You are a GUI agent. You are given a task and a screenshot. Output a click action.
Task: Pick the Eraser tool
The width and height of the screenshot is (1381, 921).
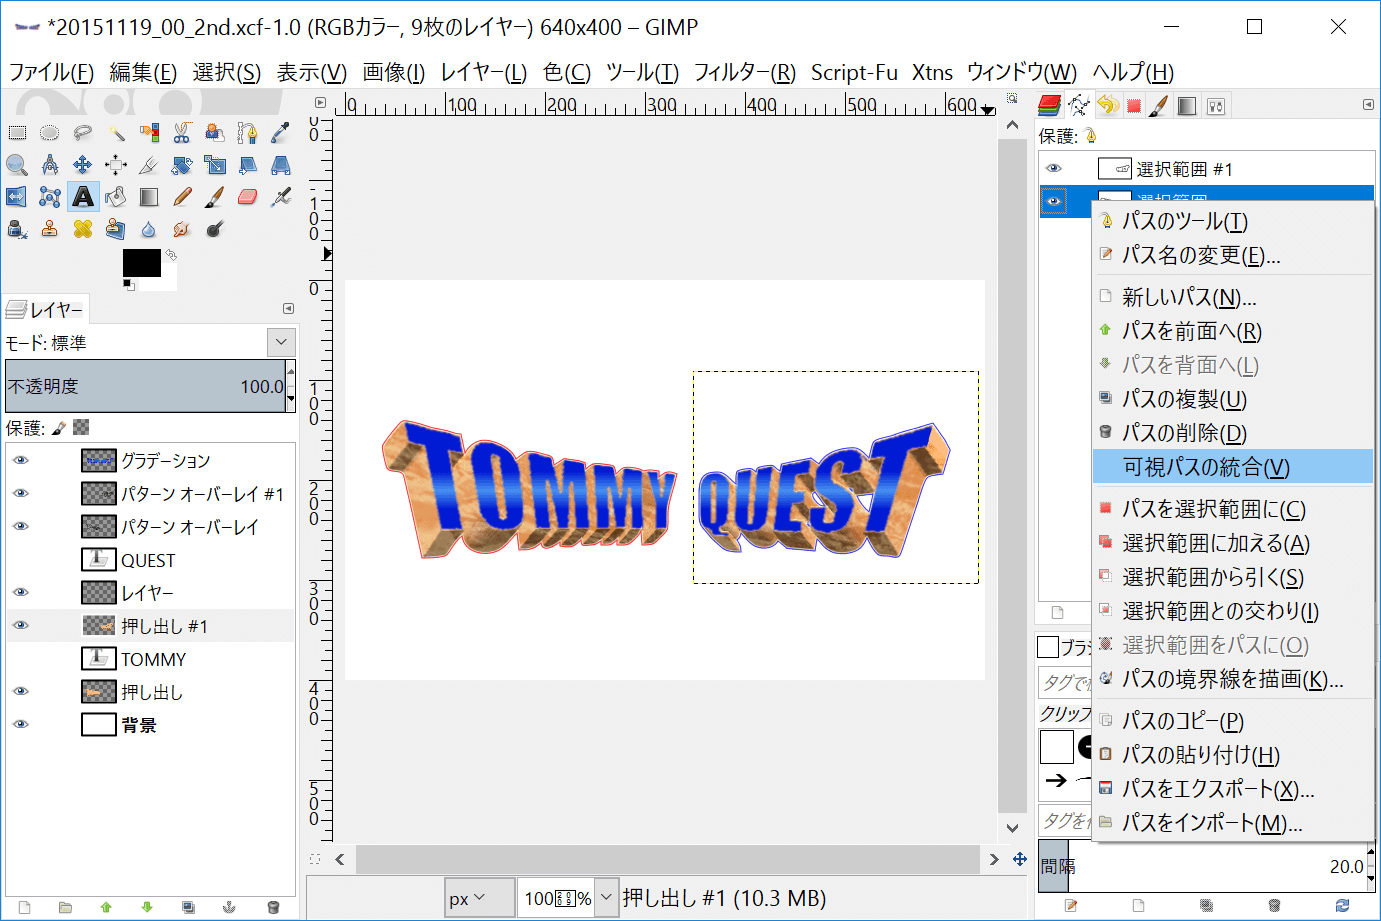coord(247,197)
